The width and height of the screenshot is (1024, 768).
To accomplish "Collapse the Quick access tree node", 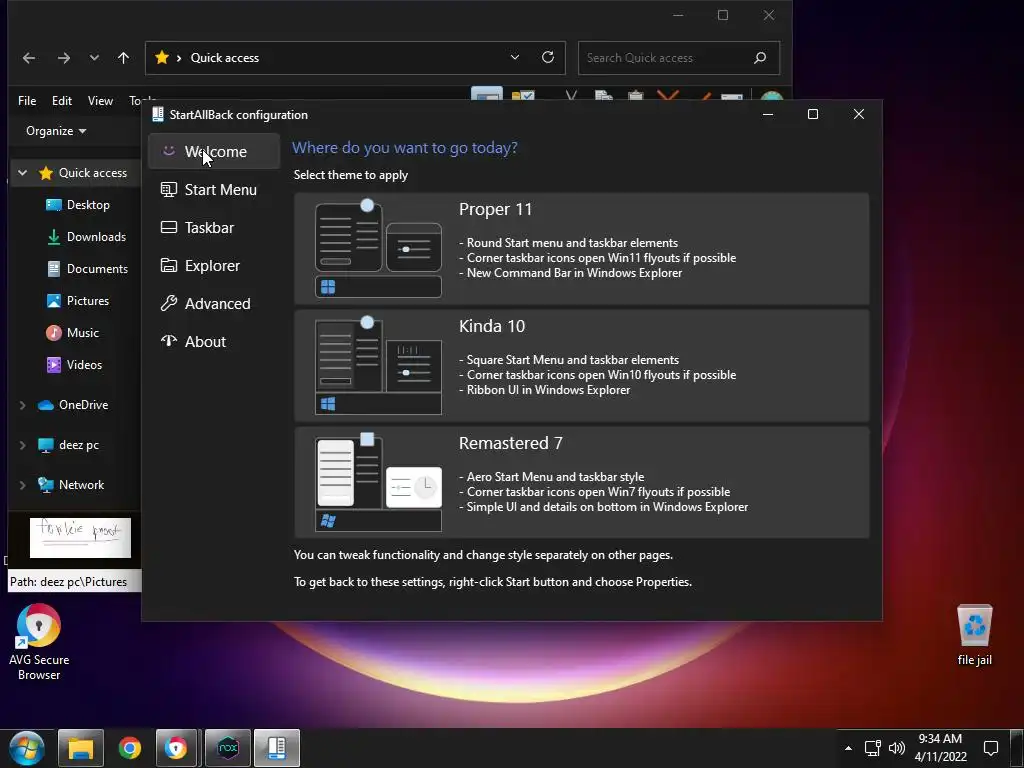I will point(22,173).
